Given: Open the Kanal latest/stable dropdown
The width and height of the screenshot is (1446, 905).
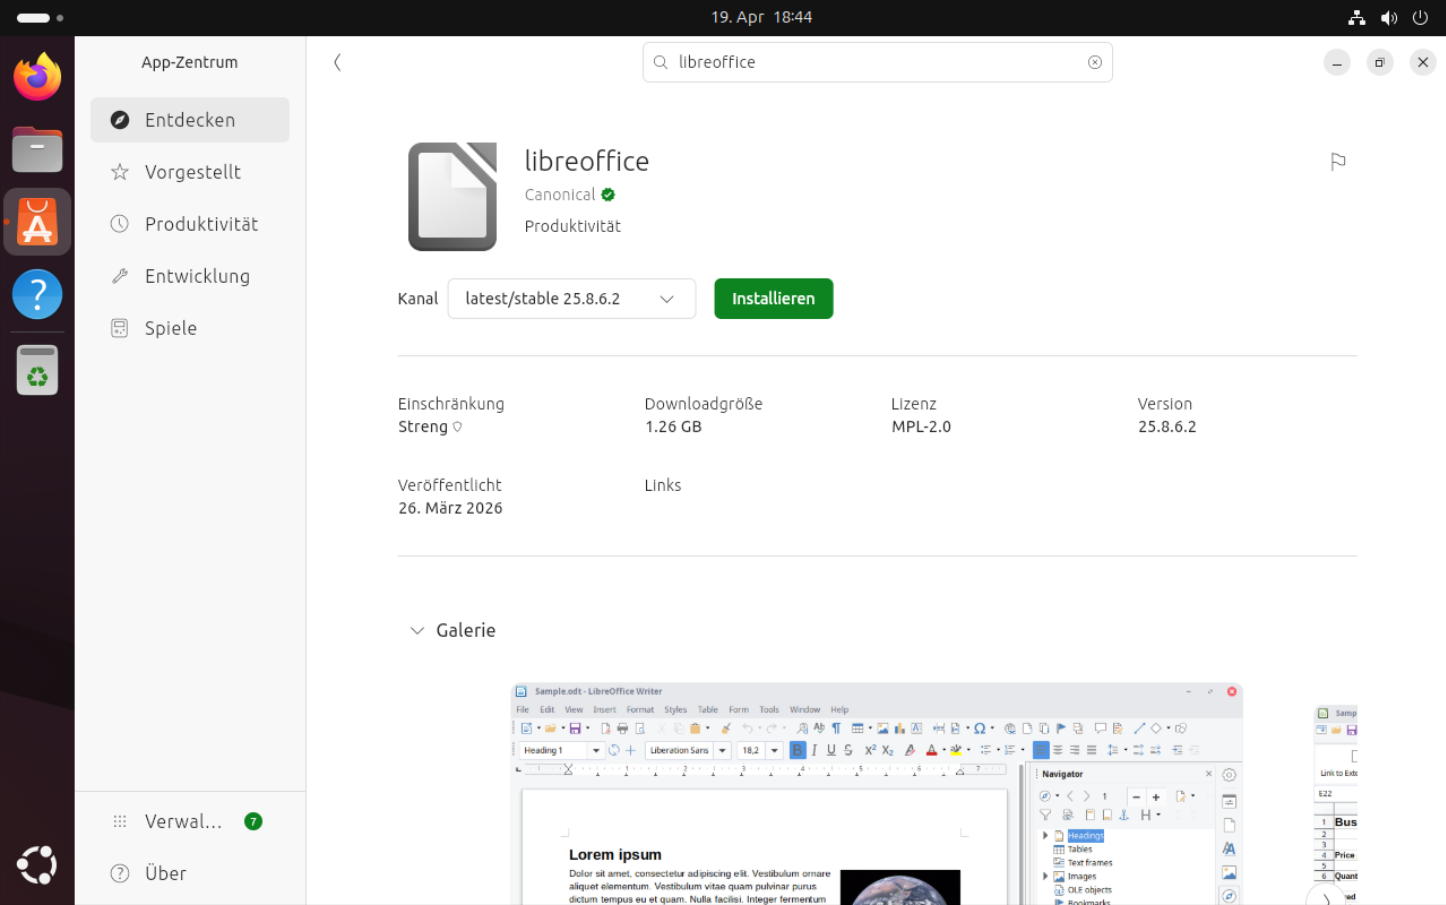Looking at the screenshot, I should click(x=571, y=299).
